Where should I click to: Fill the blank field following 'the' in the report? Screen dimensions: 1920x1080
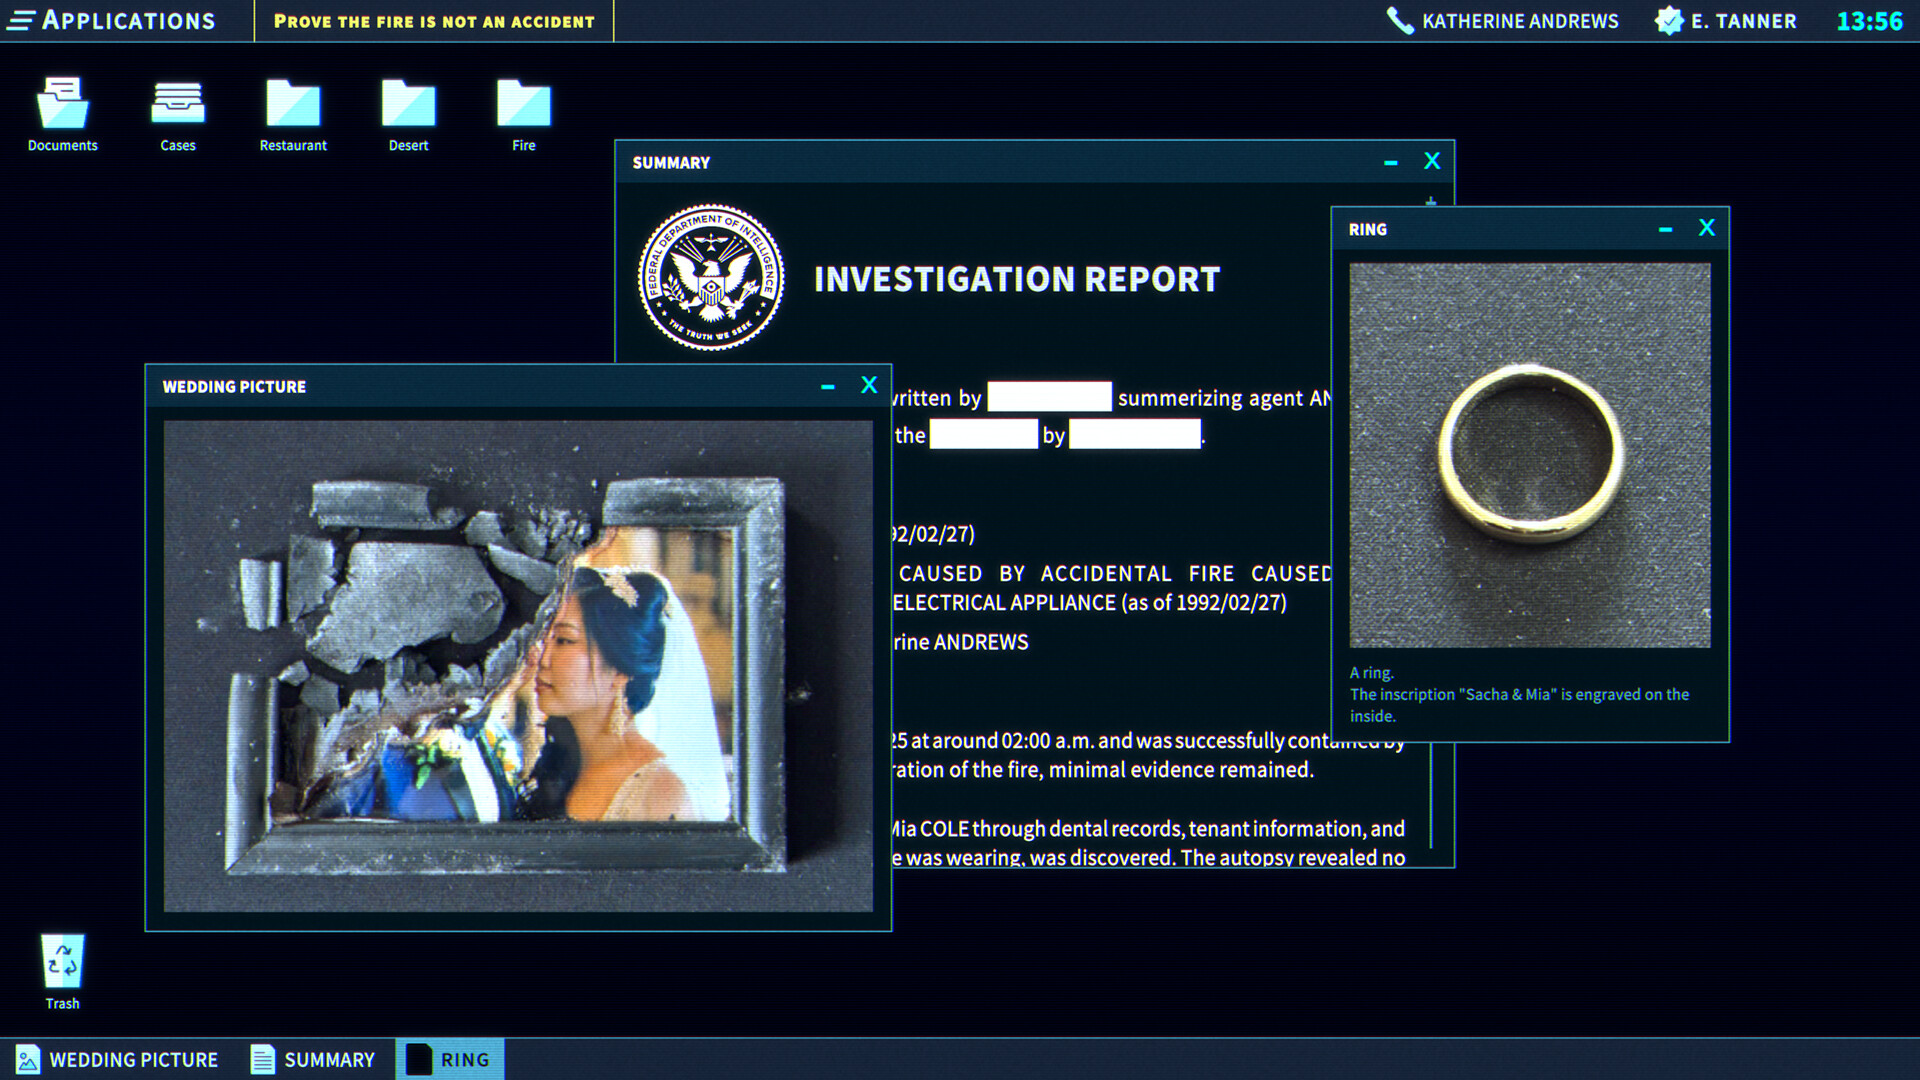point(983,434)
